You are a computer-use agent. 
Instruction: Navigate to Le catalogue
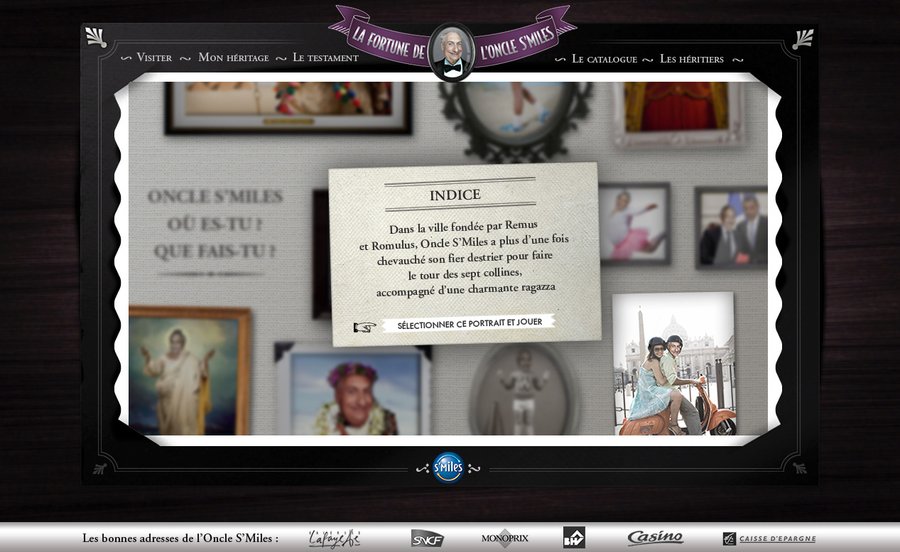point(604,59)
